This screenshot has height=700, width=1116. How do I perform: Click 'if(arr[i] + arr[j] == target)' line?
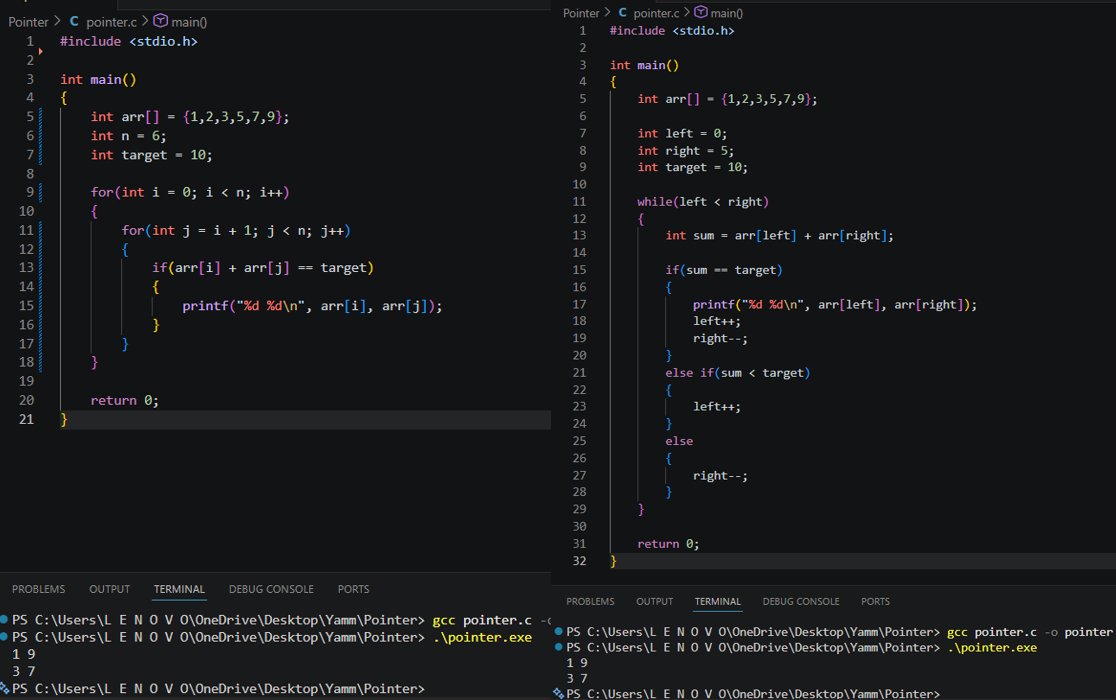click(263, 267)
